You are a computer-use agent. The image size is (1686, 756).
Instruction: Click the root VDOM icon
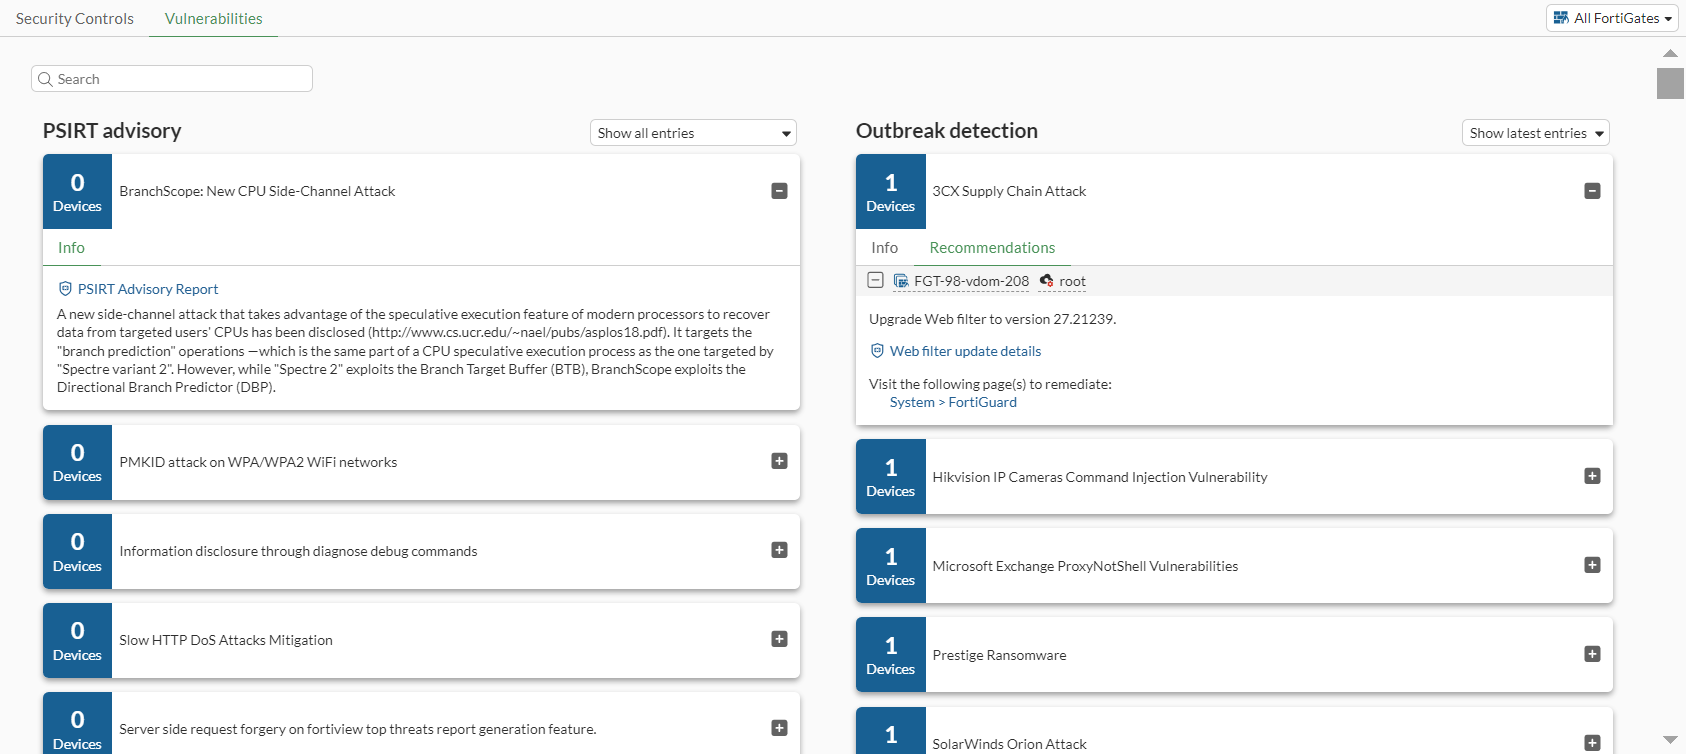pos(1046,281)
